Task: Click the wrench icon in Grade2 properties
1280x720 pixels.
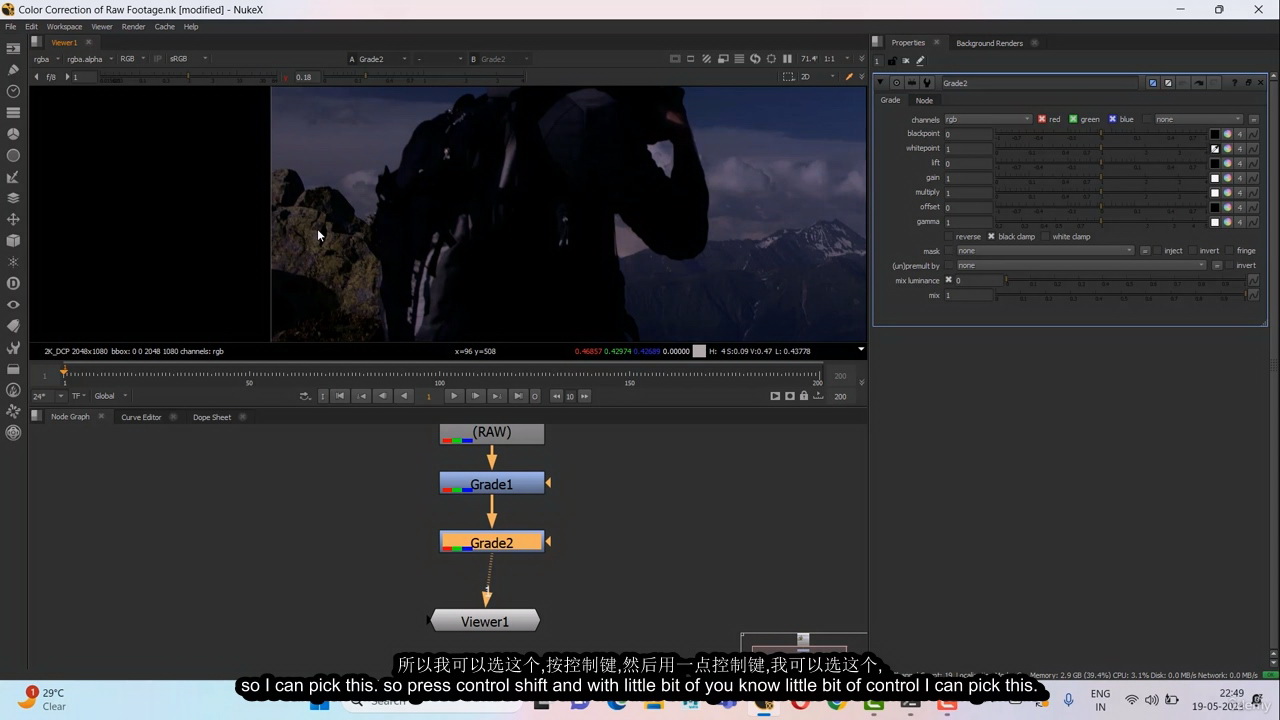Action: 926,83
